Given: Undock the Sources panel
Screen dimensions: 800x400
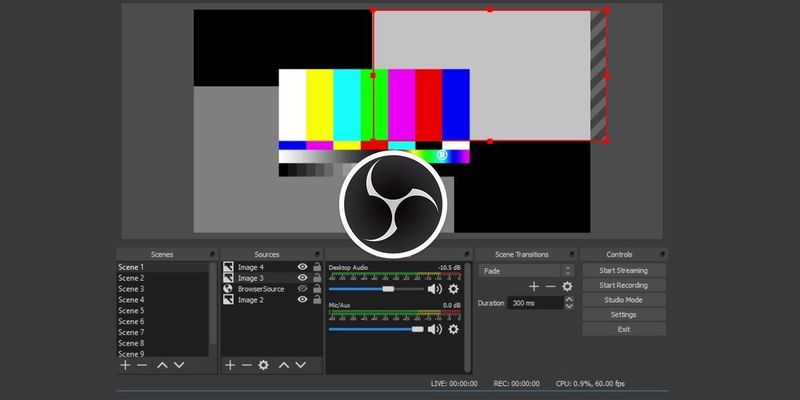Looking at the screenshot, I should pyautogui.click(x=317, y=254).
